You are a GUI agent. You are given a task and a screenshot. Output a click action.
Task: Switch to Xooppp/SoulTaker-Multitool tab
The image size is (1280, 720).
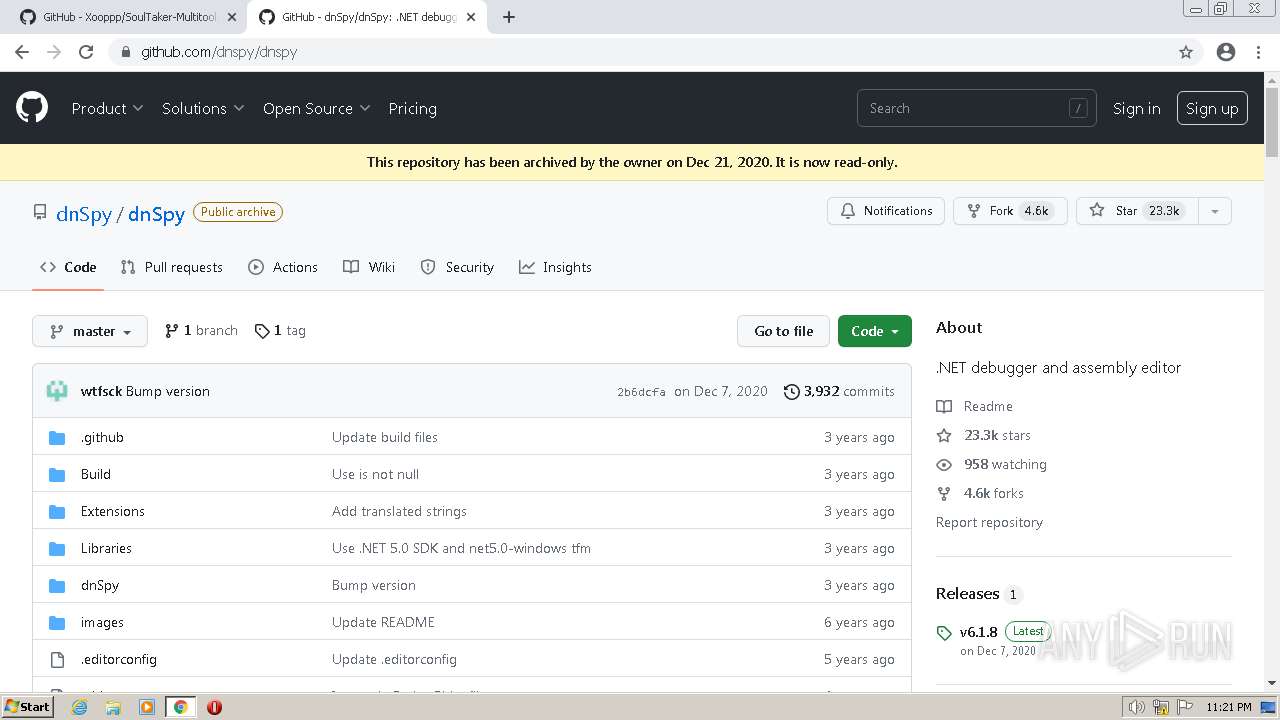pos(130,17)
